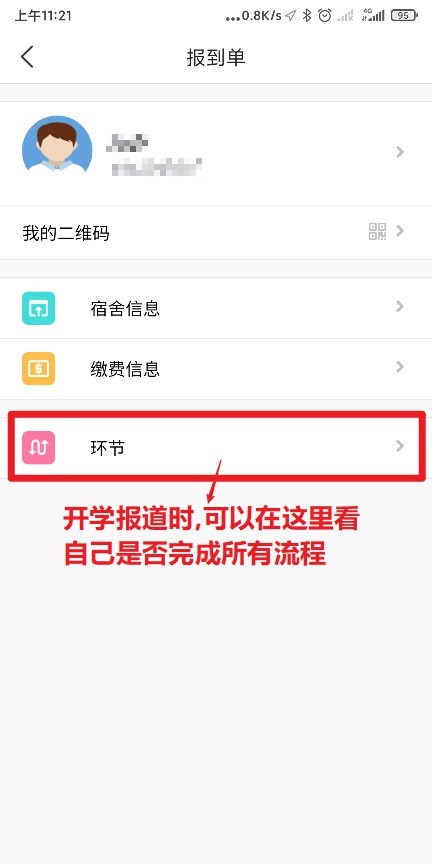Tap the pink 环节 icon
The image size is (432, 864).
tap(39, 447)
